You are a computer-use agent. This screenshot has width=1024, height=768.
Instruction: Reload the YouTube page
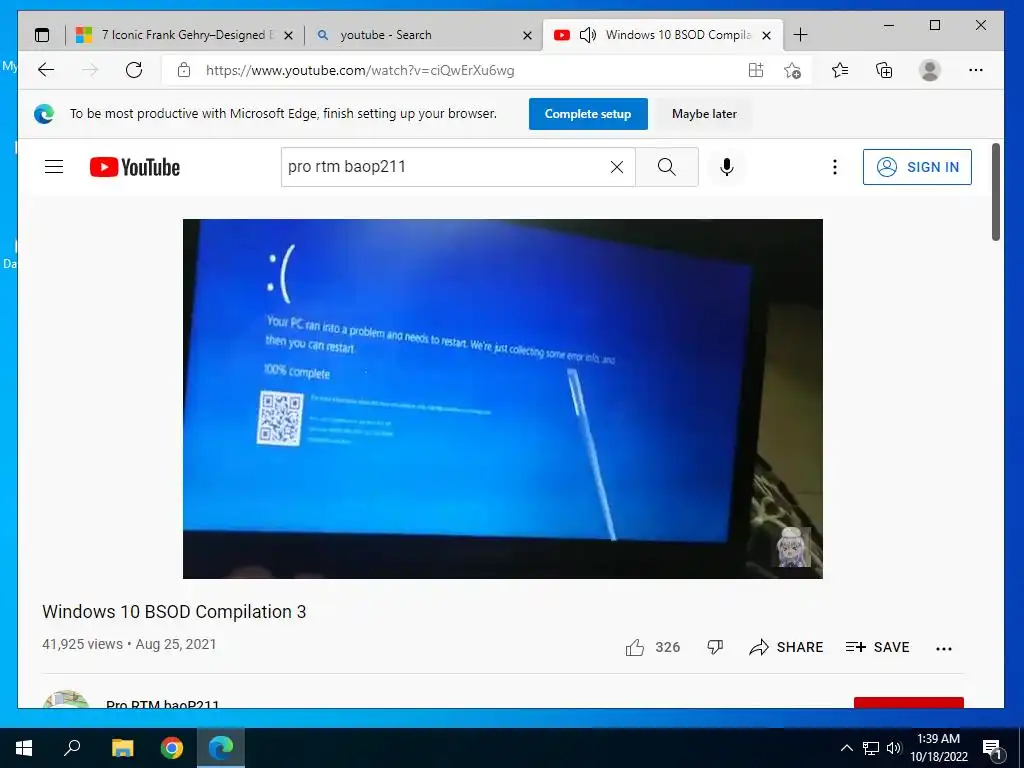tap(134, 70)
